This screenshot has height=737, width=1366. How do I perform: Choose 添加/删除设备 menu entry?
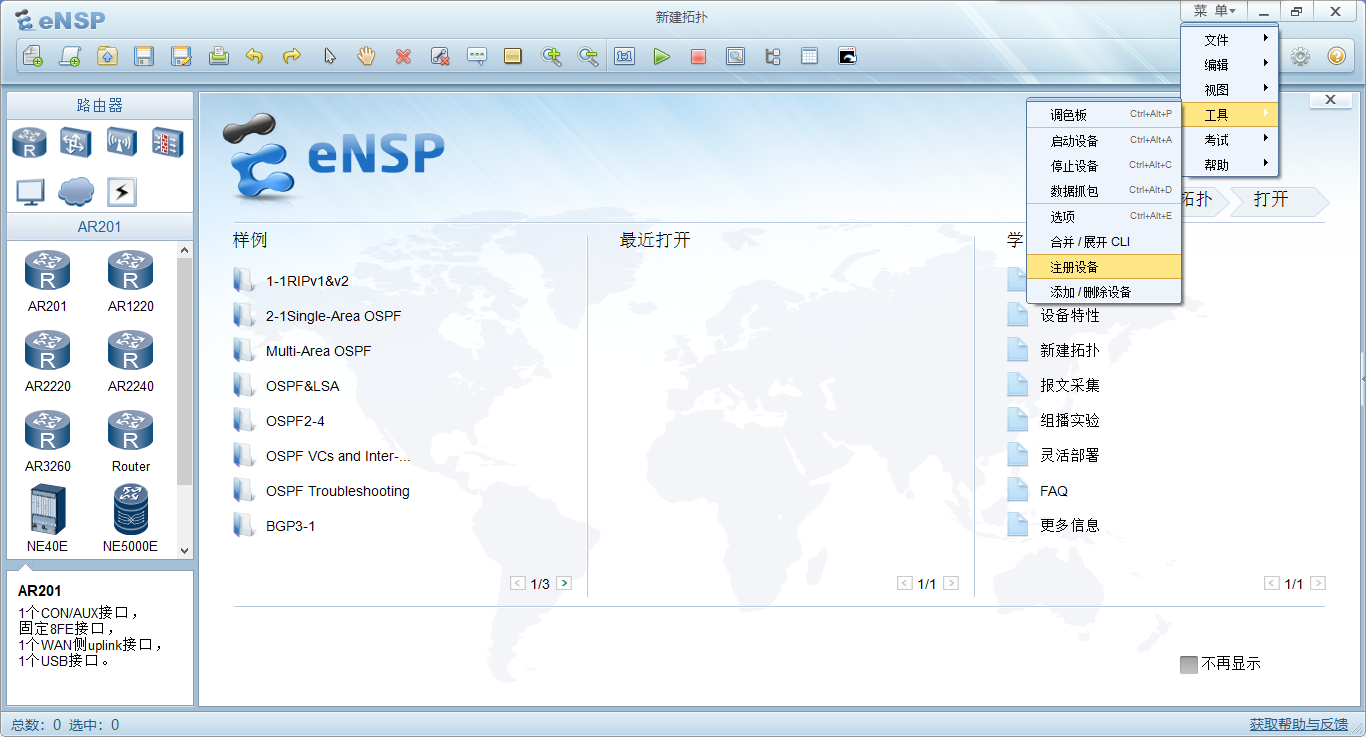tap(1104, 292)
